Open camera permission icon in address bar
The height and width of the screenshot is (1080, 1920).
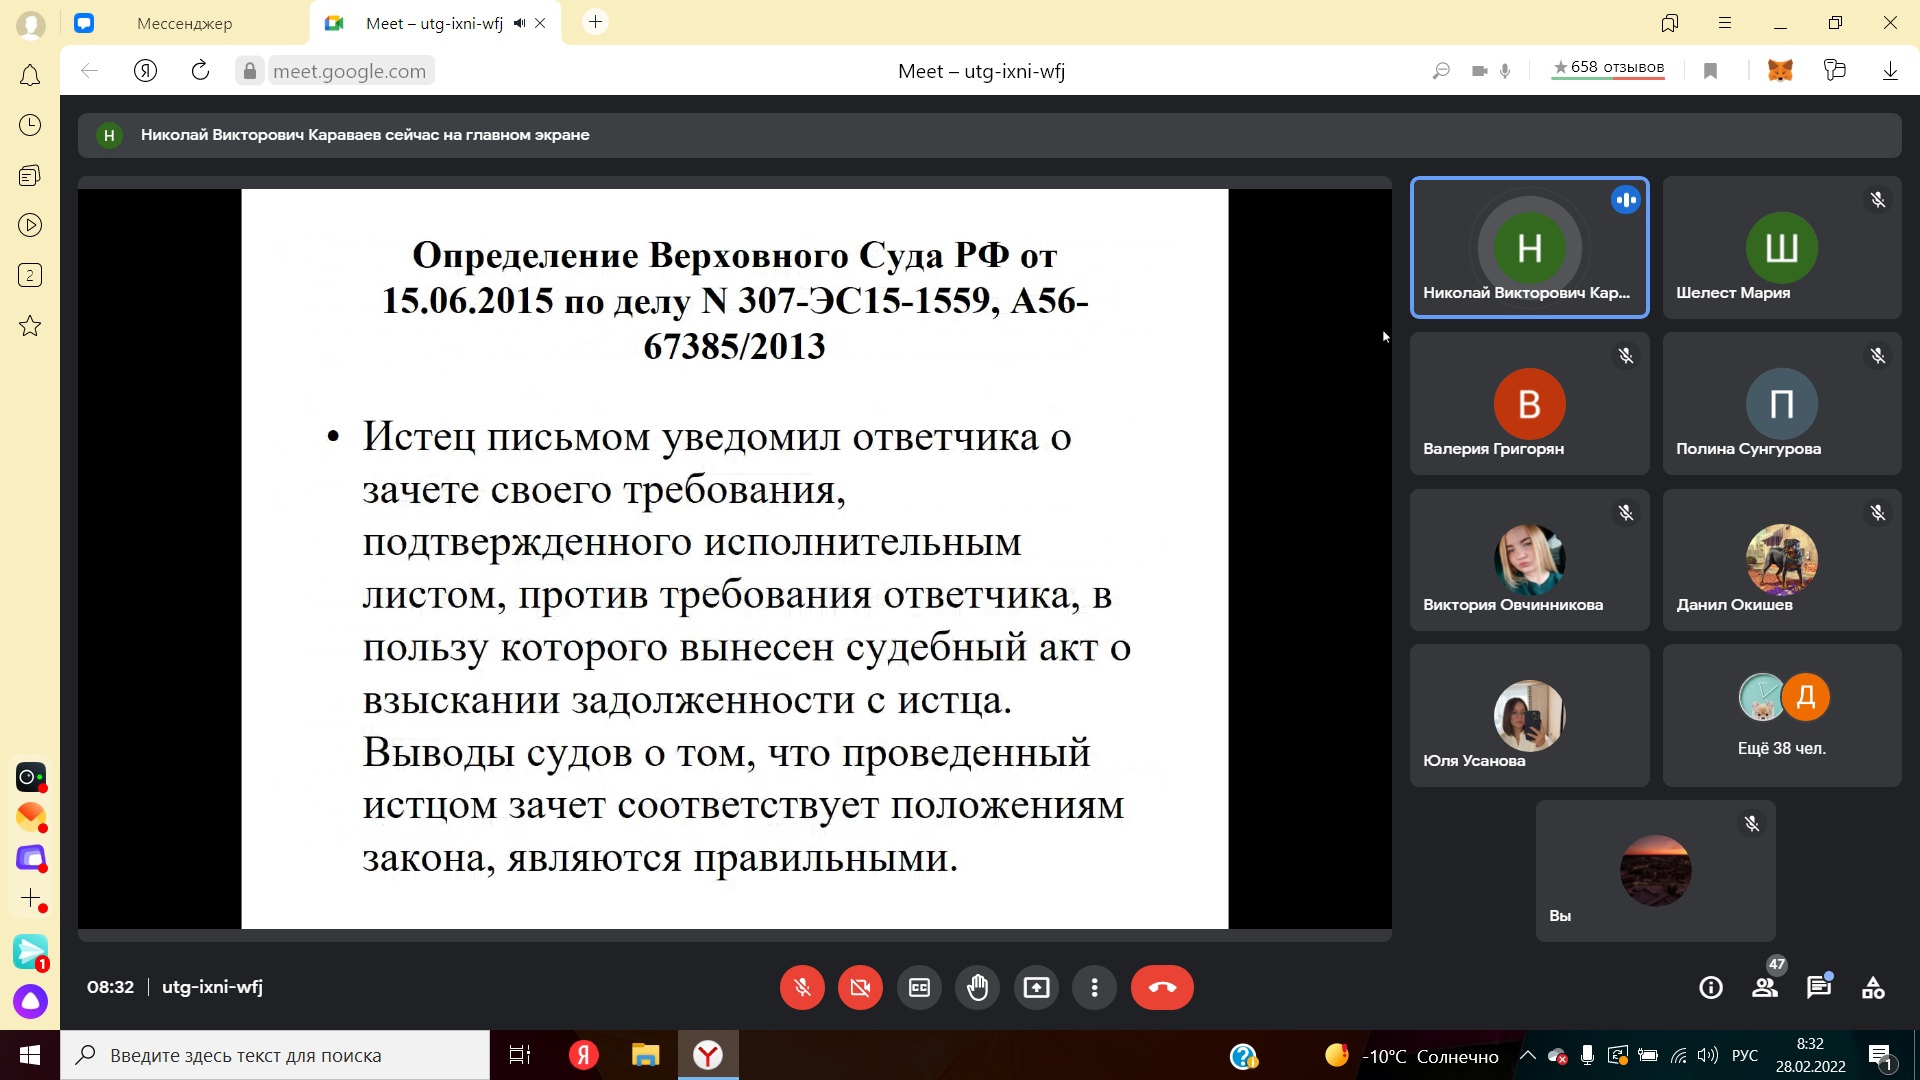tap(1479, 71)
